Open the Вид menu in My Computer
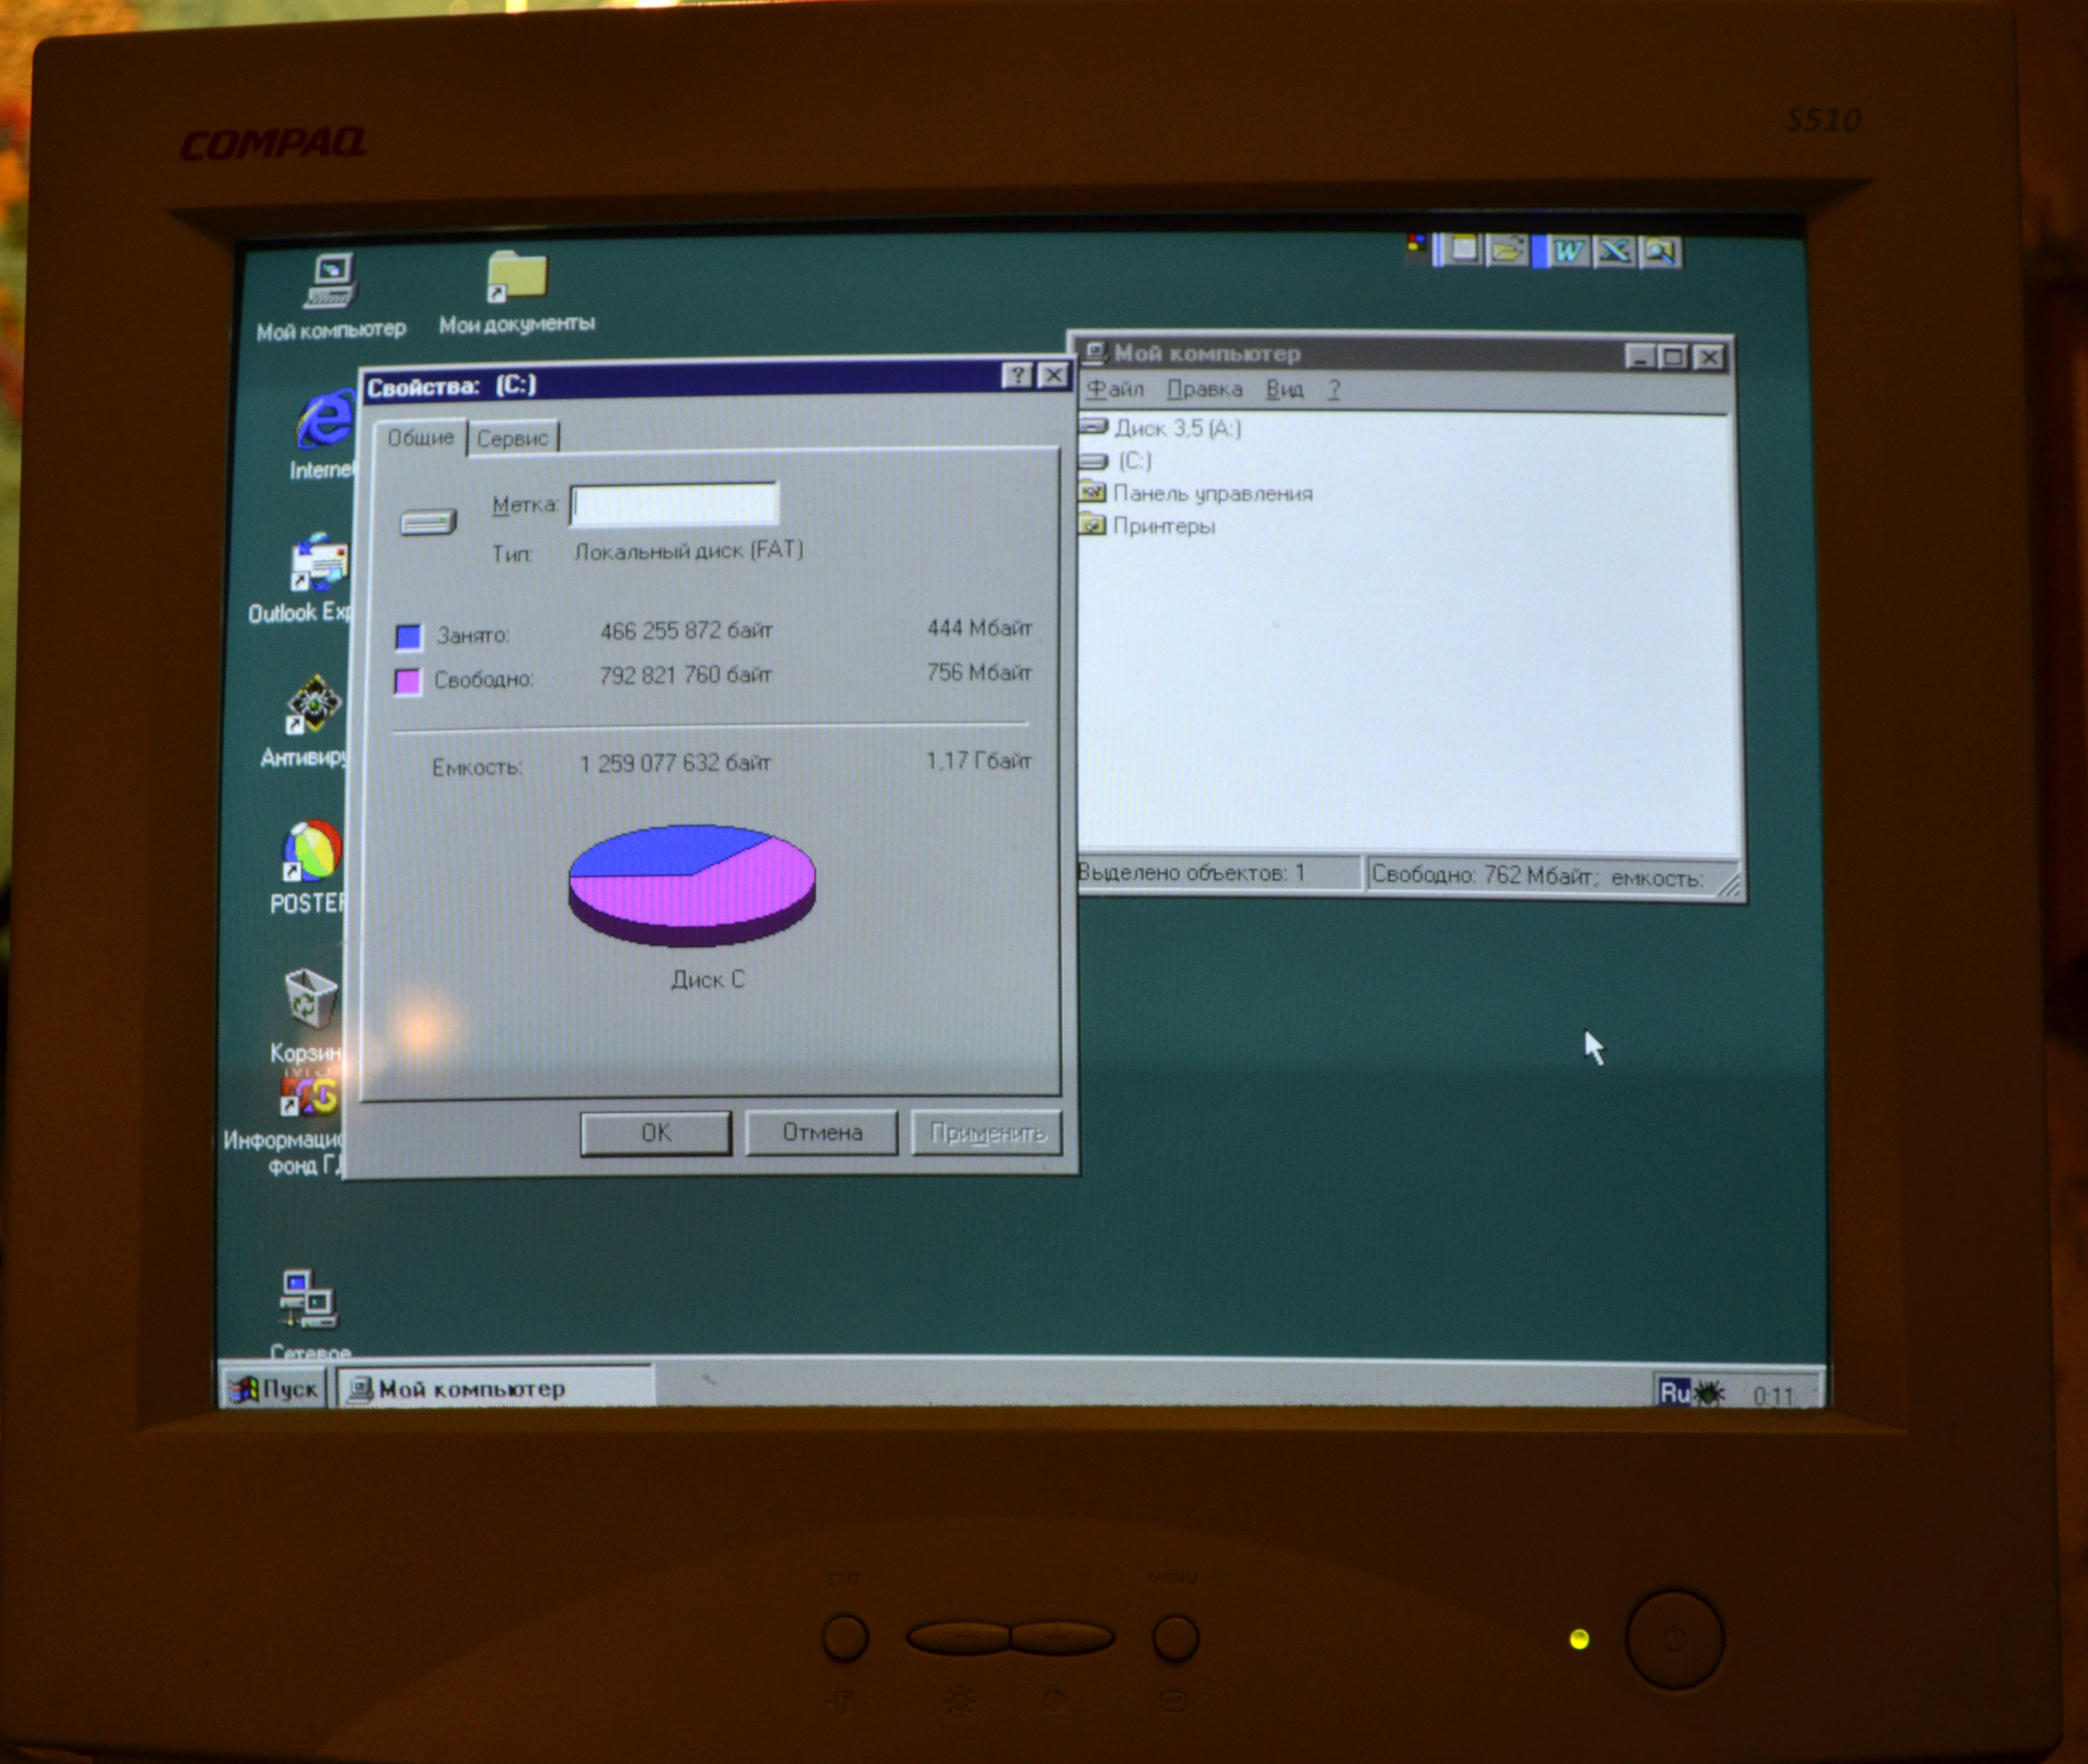Image resolution: width=2088 pixels, height=1764 pixels. pos(1284,389)
